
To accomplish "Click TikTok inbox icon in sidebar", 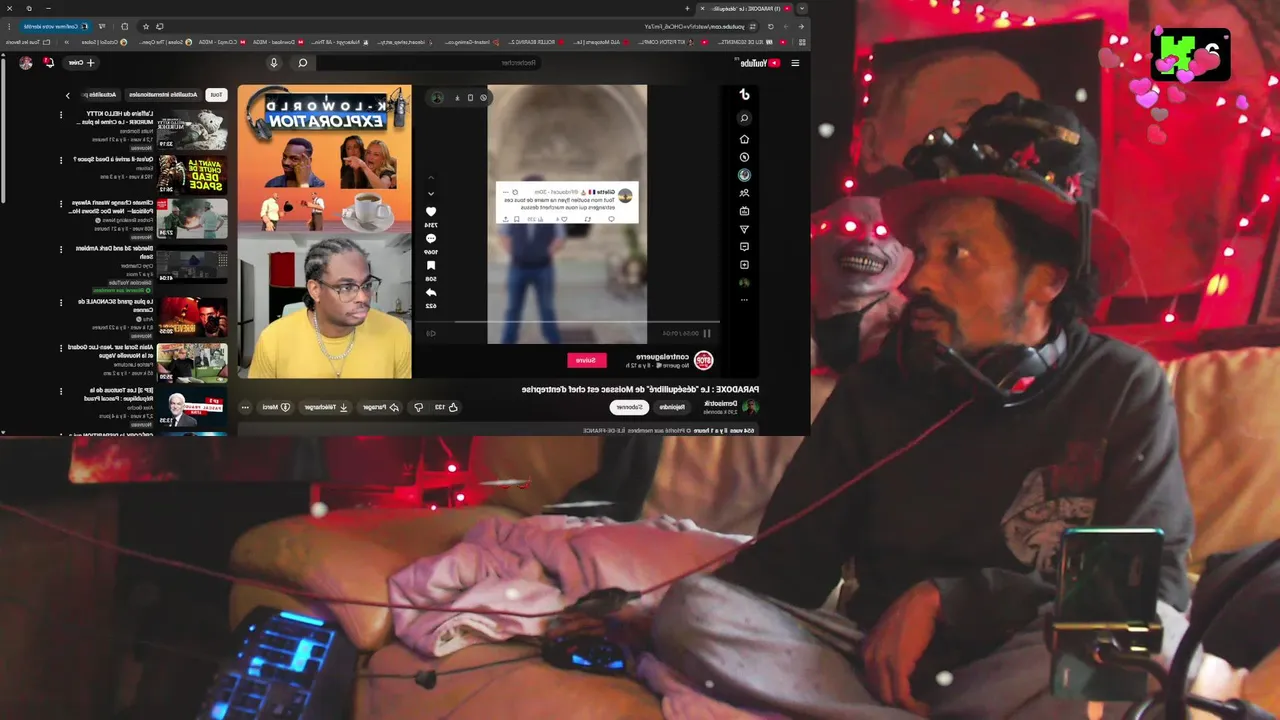I will coord(744,247).
